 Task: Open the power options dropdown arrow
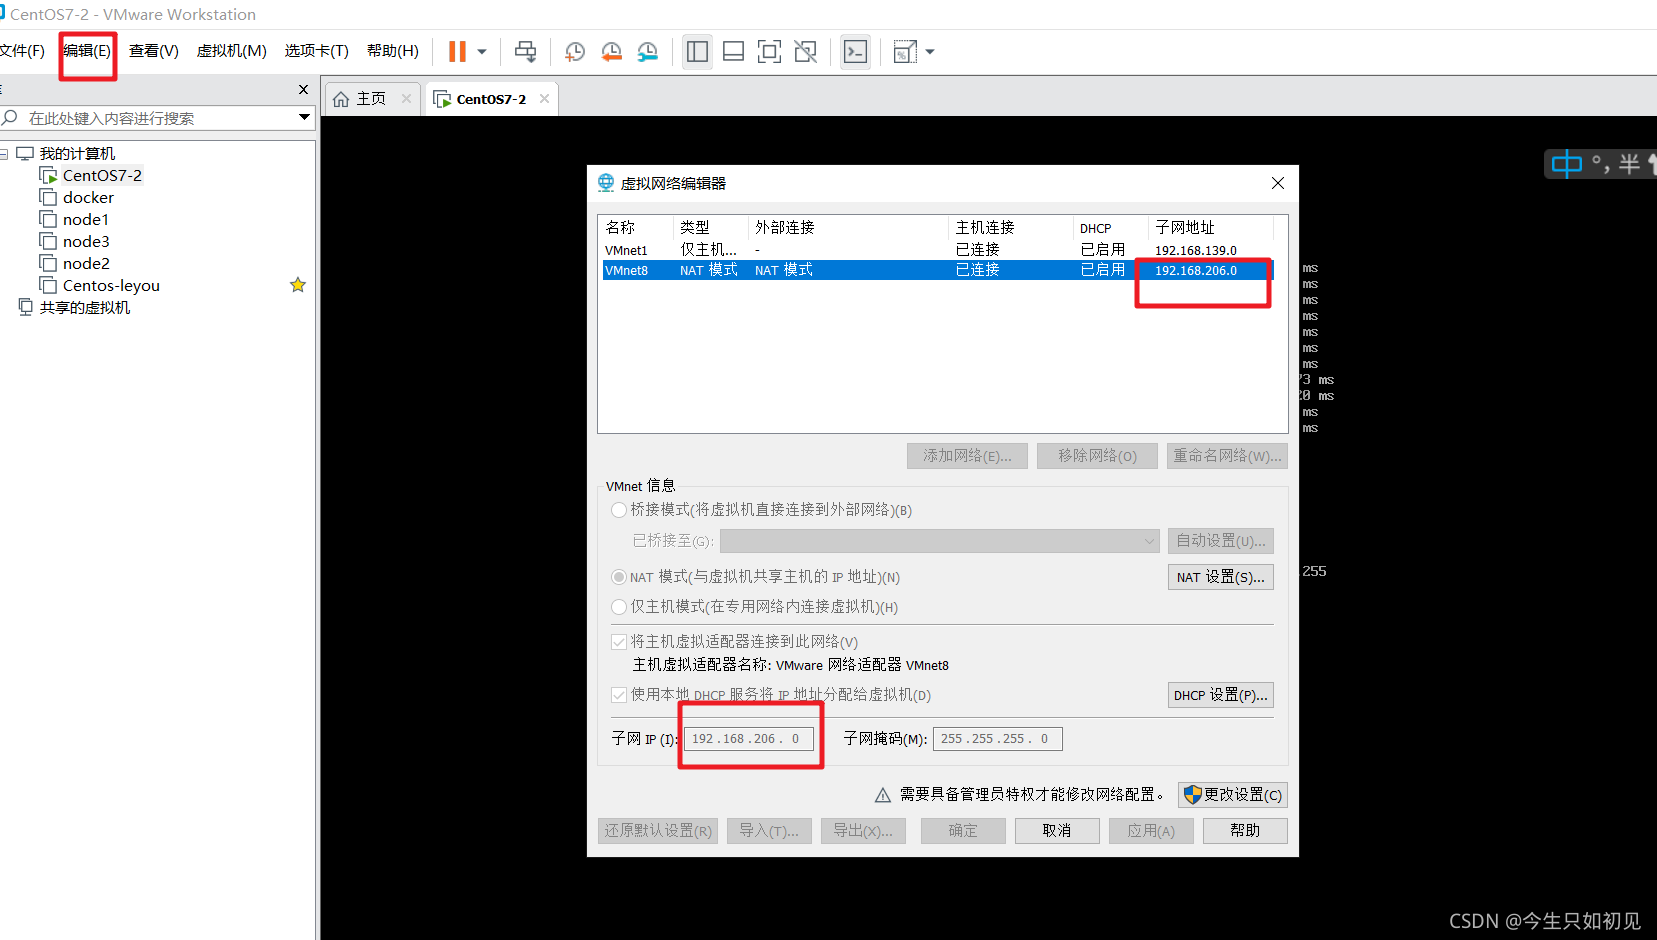pyautogui.click(x=482, y=52)
